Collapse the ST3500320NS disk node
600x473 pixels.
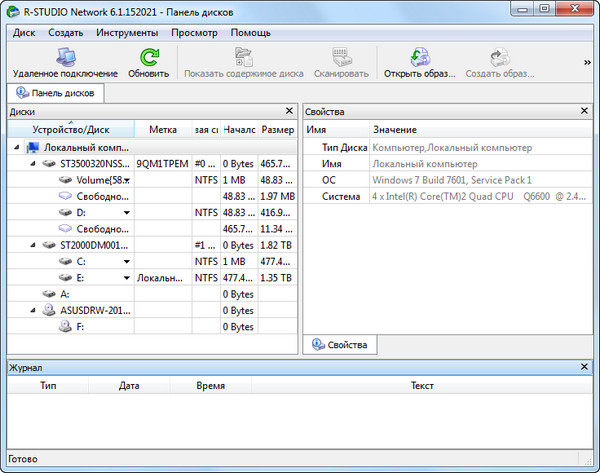33,163
